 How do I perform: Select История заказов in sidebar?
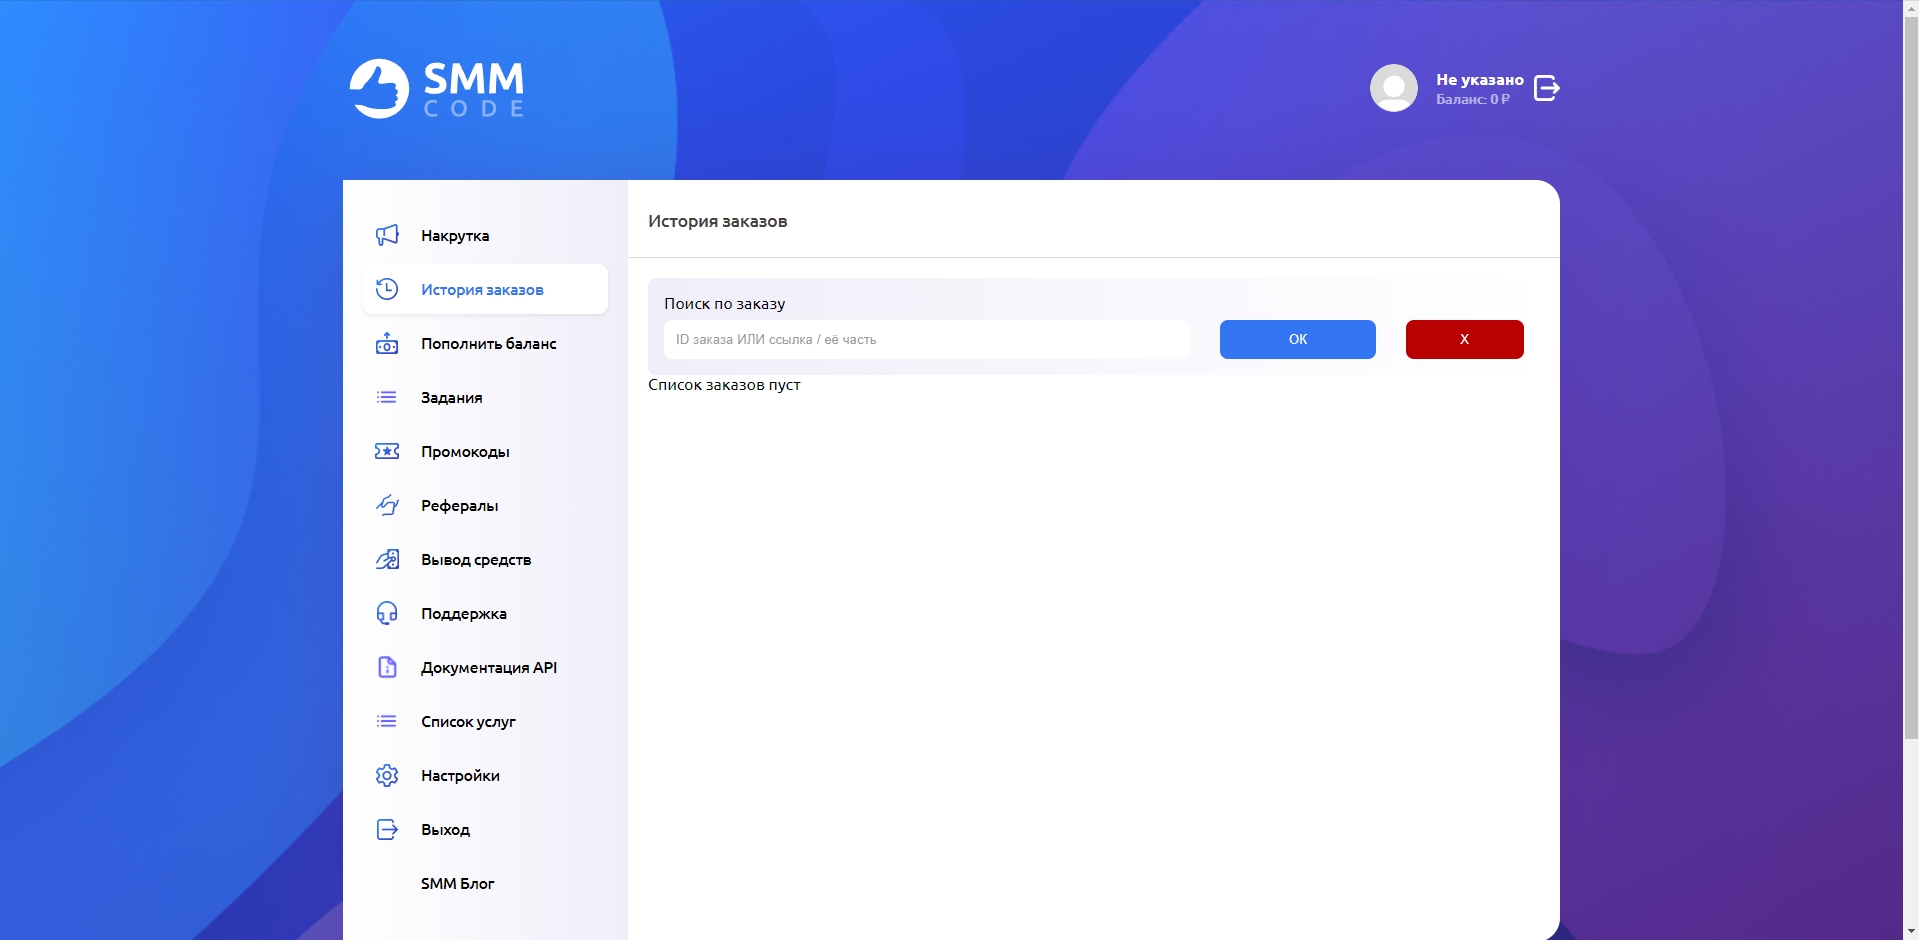tap(485, 289)
